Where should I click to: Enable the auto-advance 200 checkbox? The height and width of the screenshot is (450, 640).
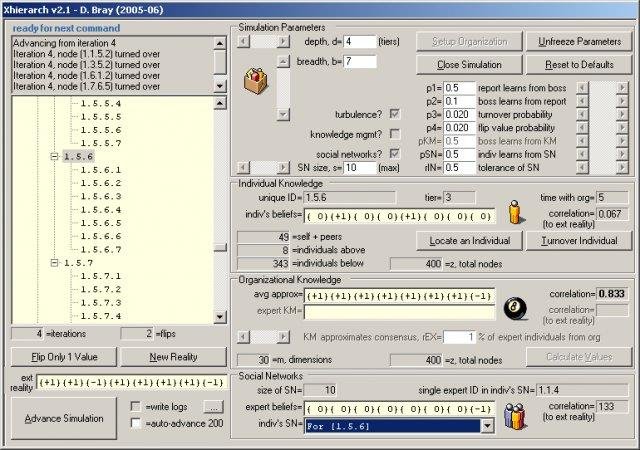(x=136, y=423)
